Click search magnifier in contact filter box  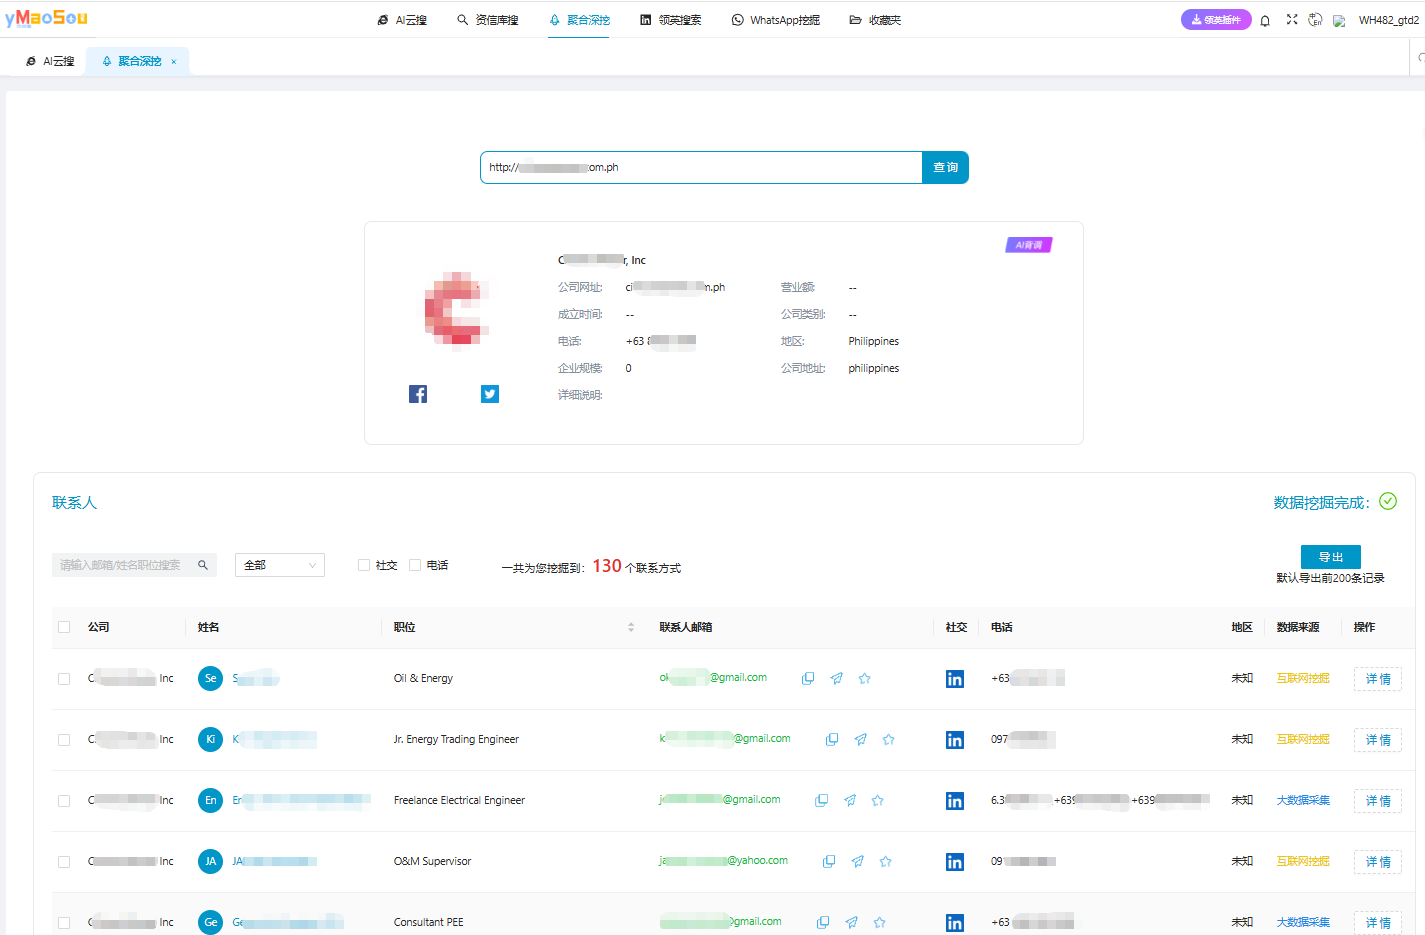203,565
